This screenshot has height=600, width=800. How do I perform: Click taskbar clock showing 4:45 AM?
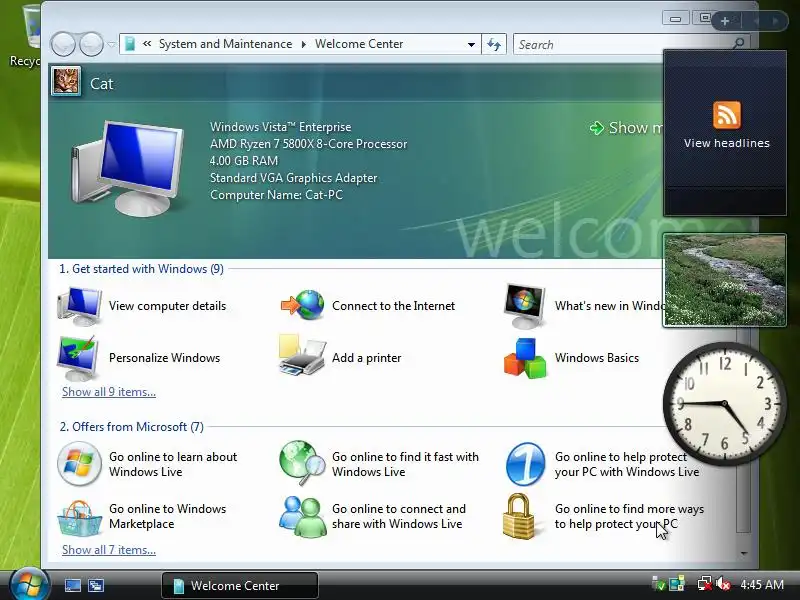click(x=762, y=584)
